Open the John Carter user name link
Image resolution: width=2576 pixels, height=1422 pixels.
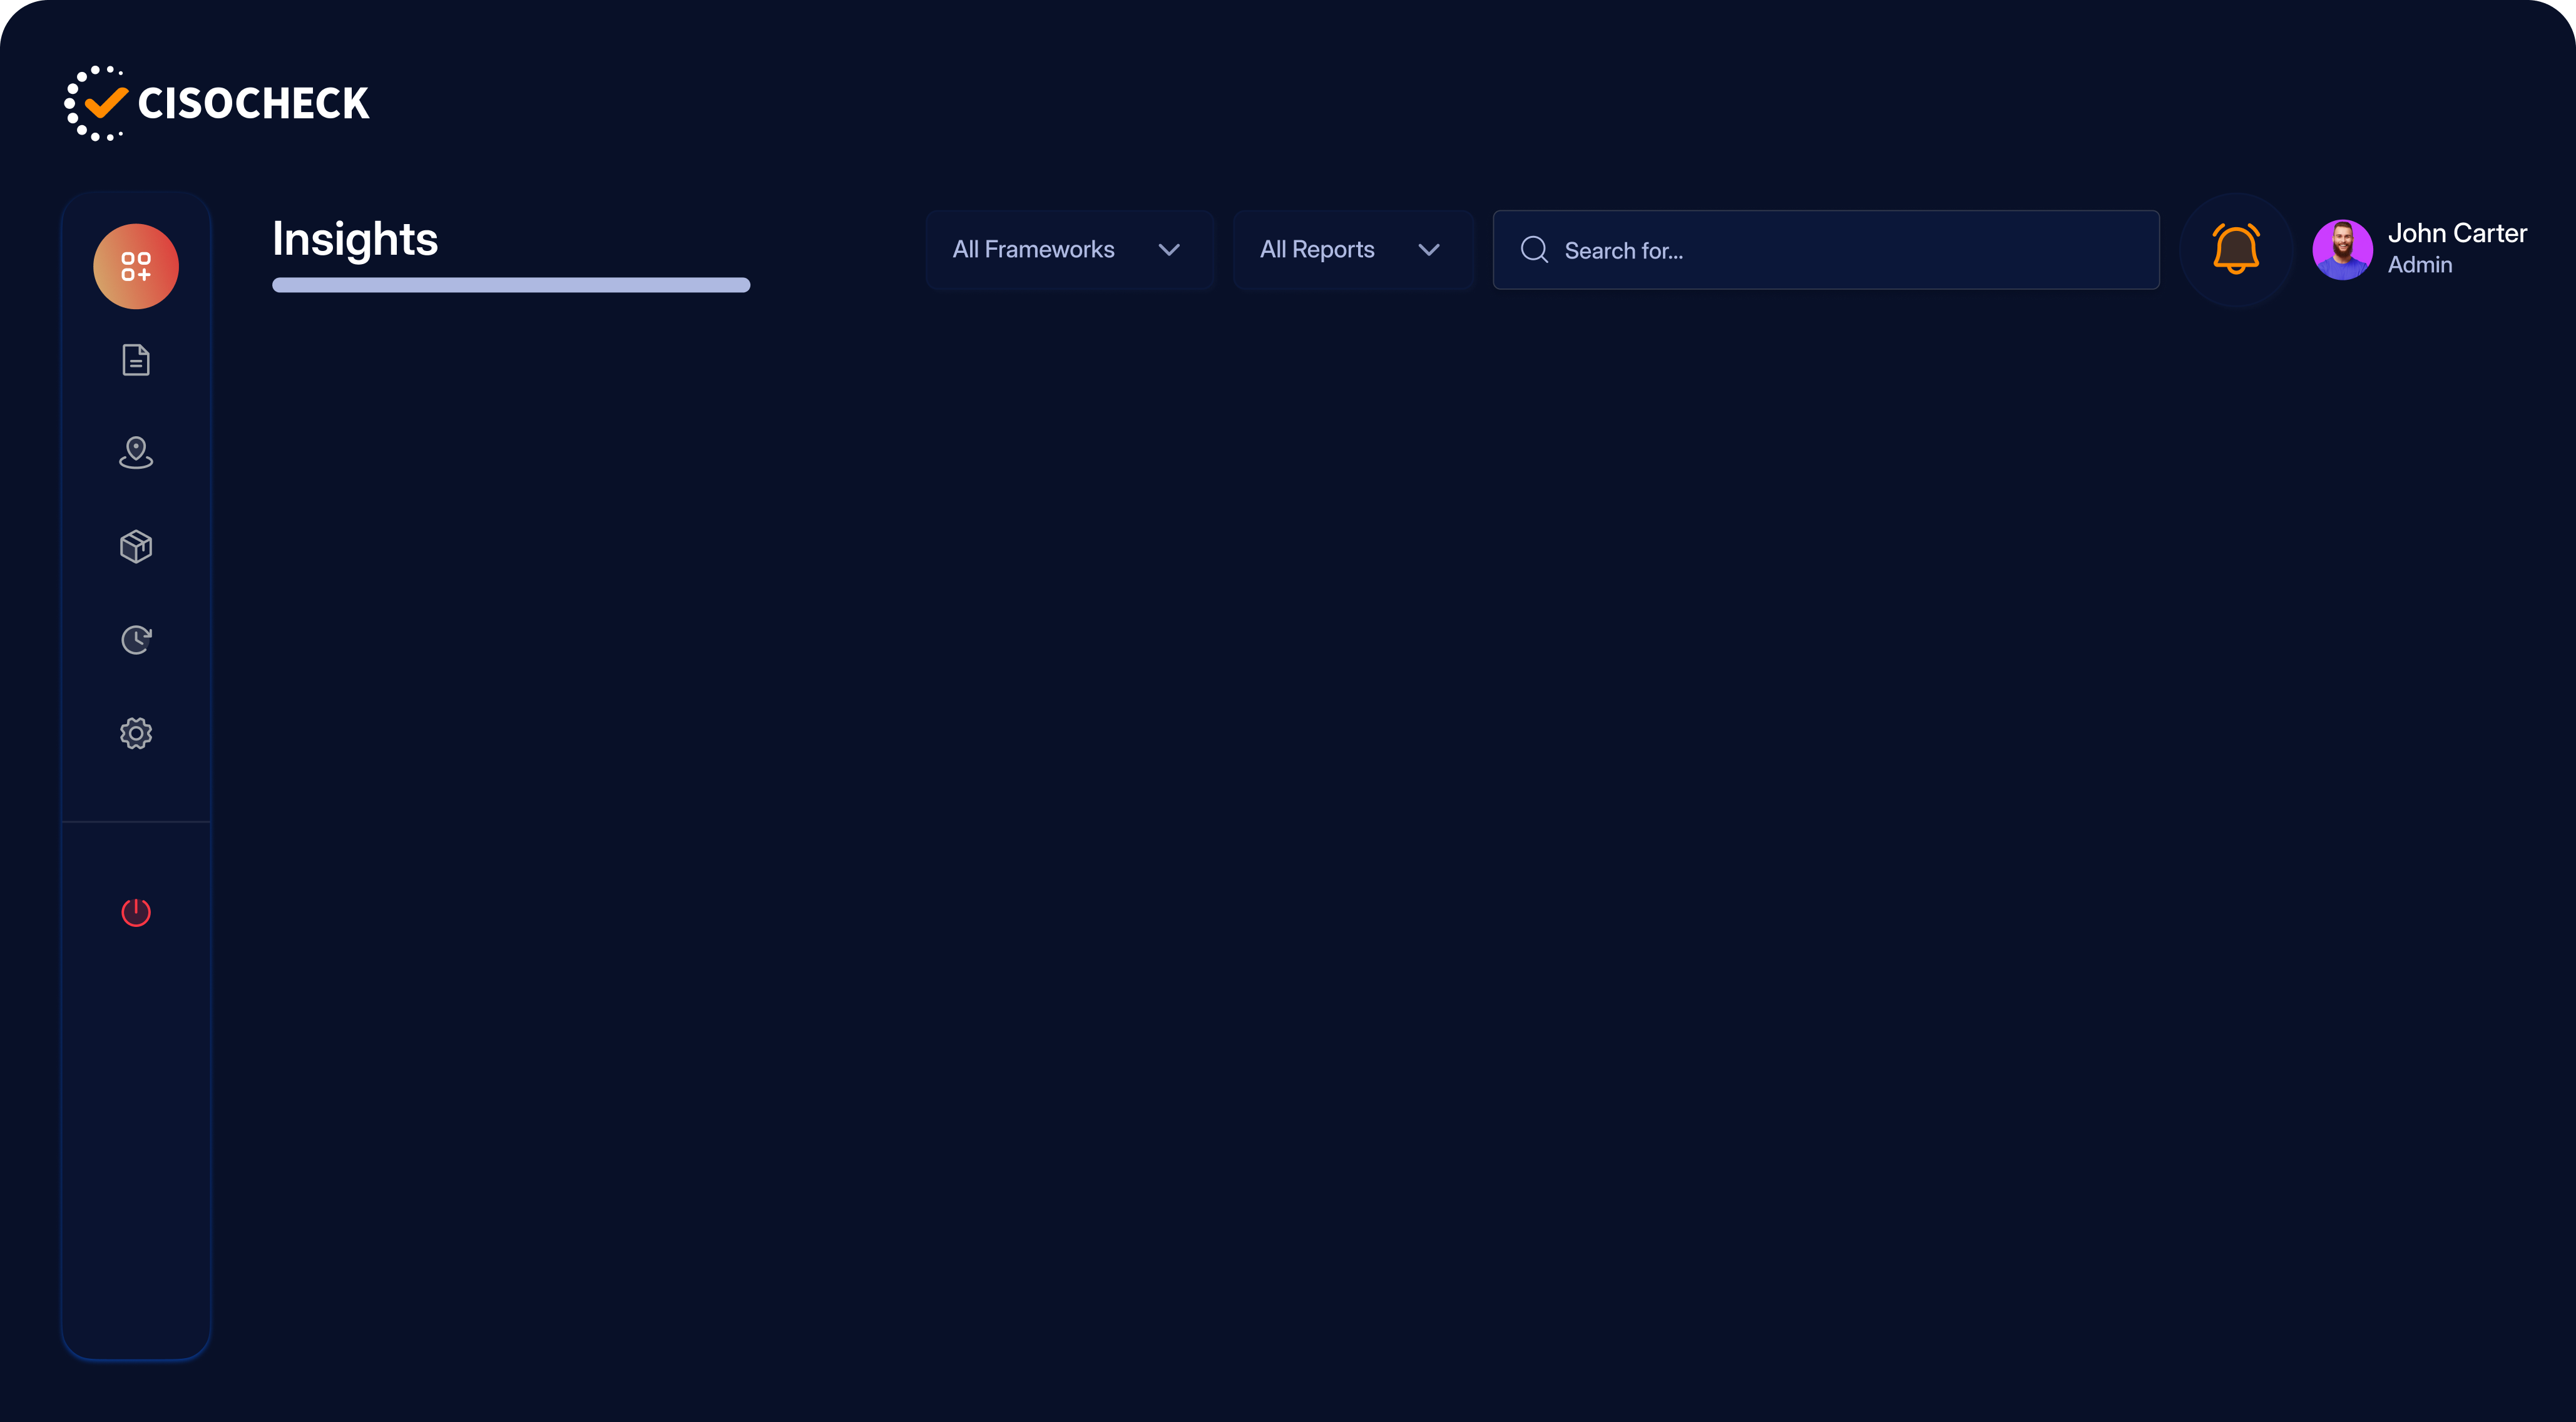[2456, 233]
